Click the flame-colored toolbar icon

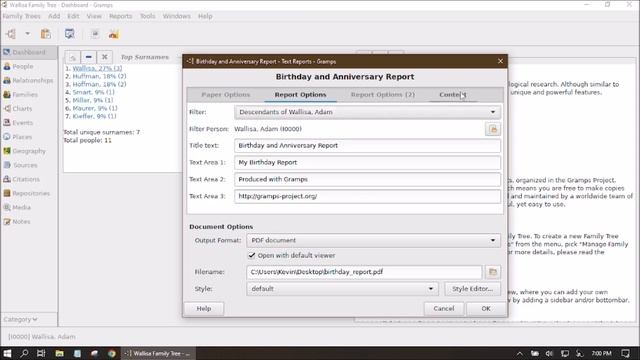click(x=113, y=34)
